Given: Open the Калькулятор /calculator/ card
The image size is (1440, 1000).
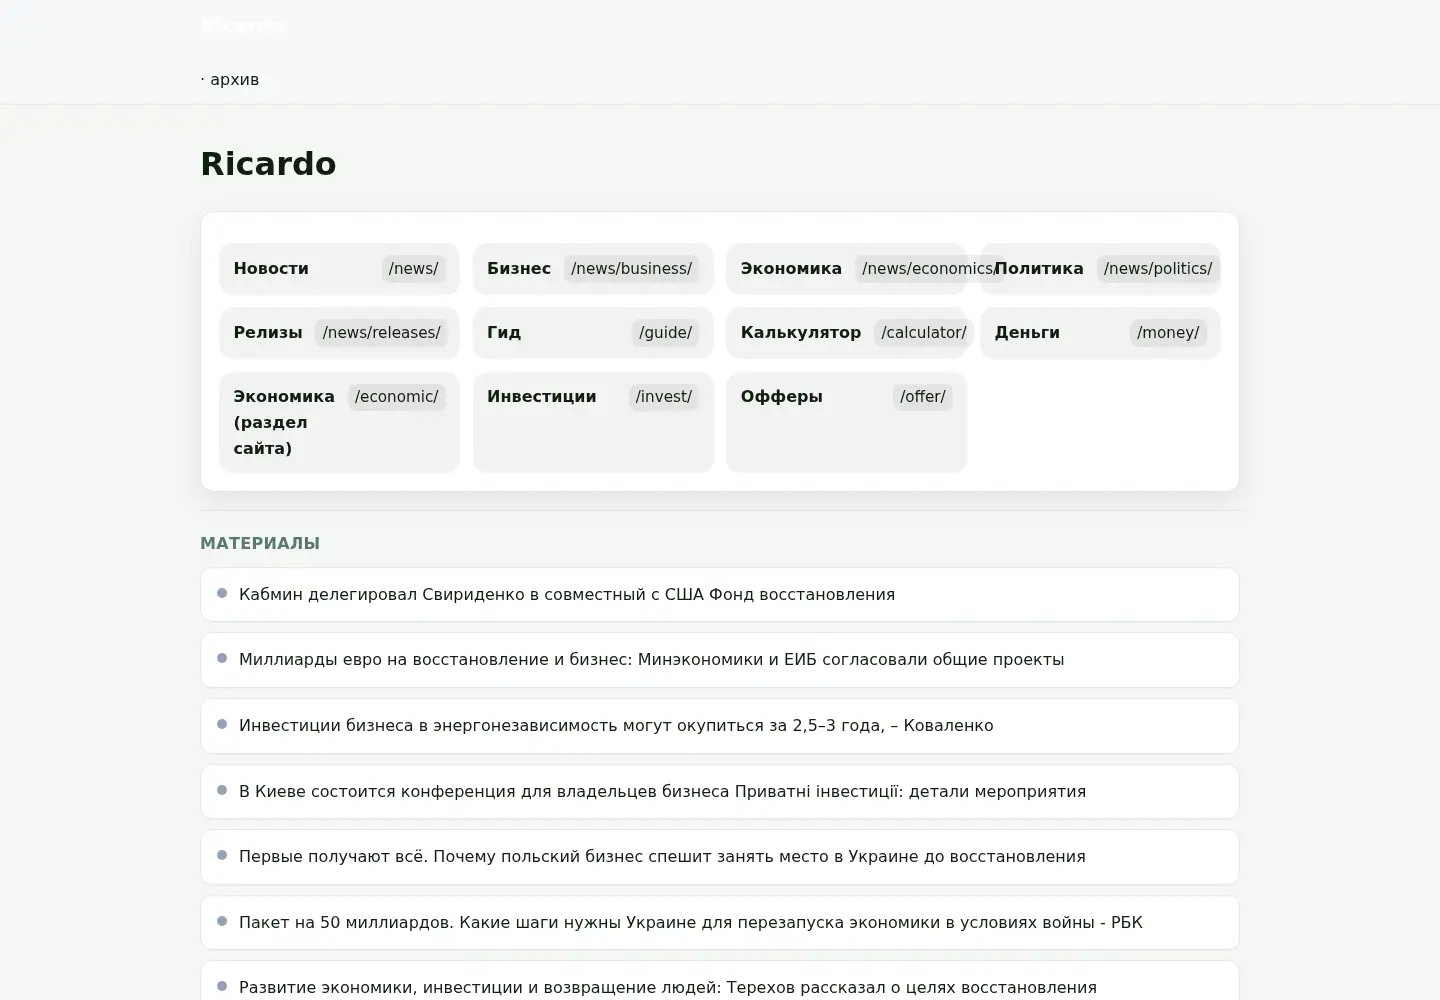Looking at the screenshot, I should [847, 333].
